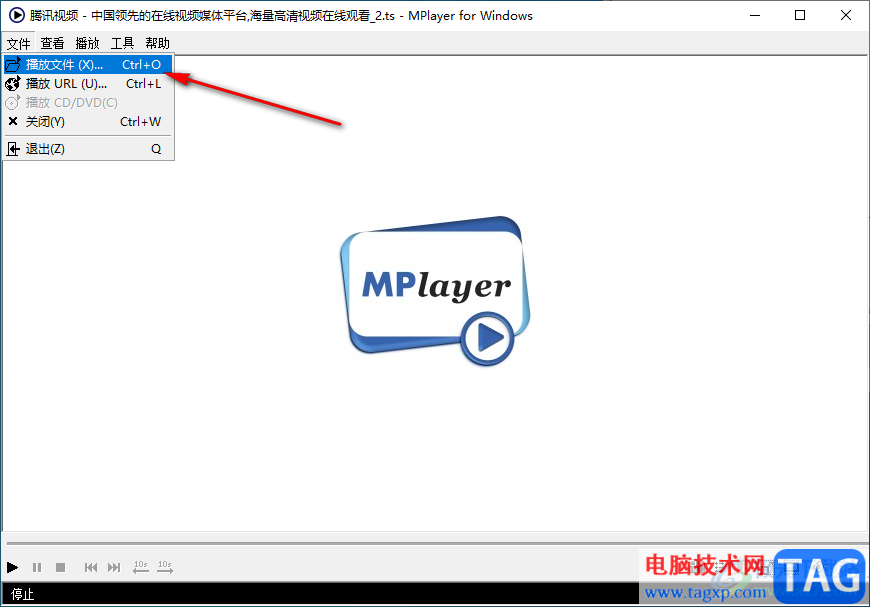Close the MPlayer window

(x=845, y=16)
